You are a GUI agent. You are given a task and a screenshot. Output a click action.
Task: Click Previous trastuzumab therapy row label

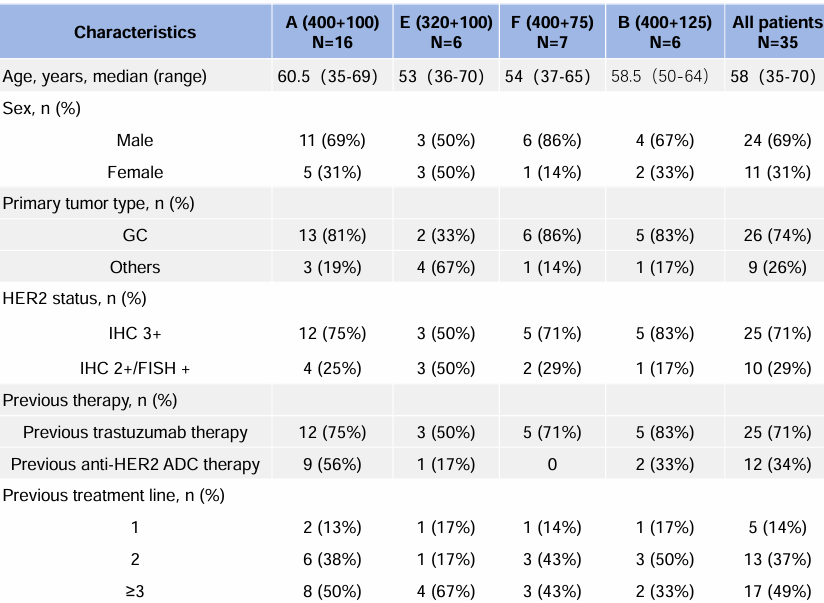[x=135, y=432]
